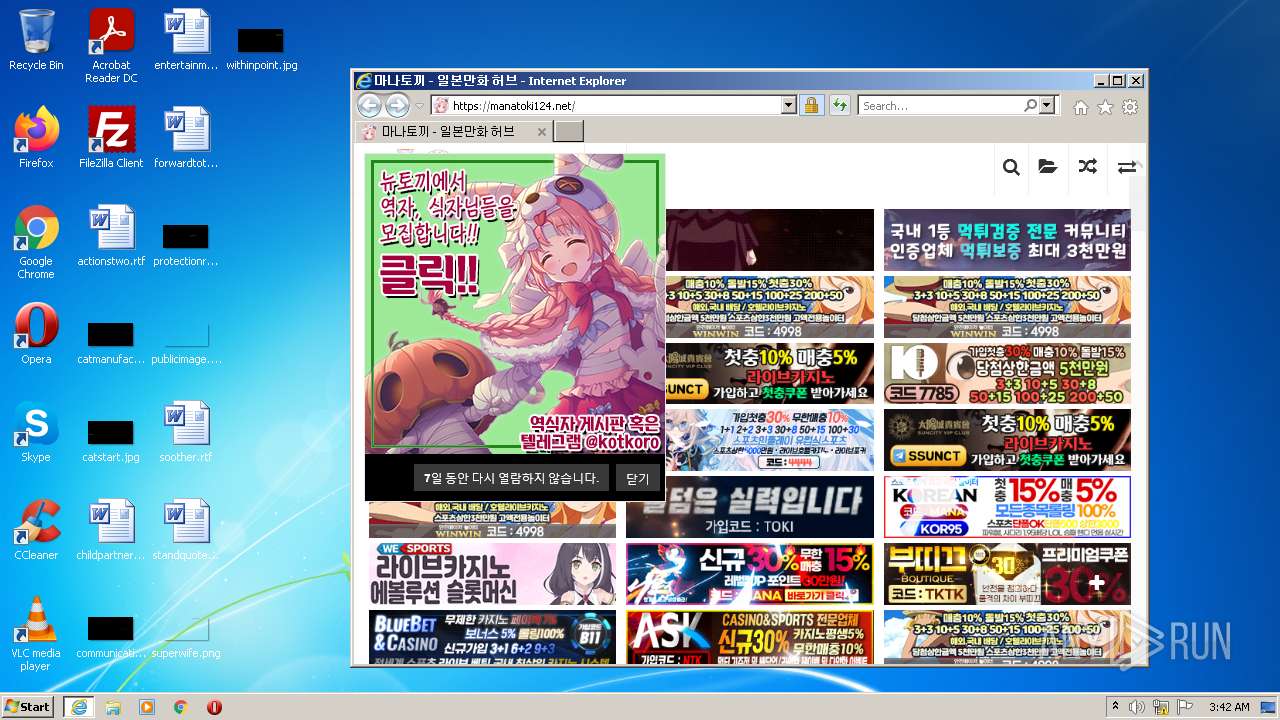Click the site shuffle icon
The width and height of the screenshot is (1280, 720).
tap(1087, 167)
